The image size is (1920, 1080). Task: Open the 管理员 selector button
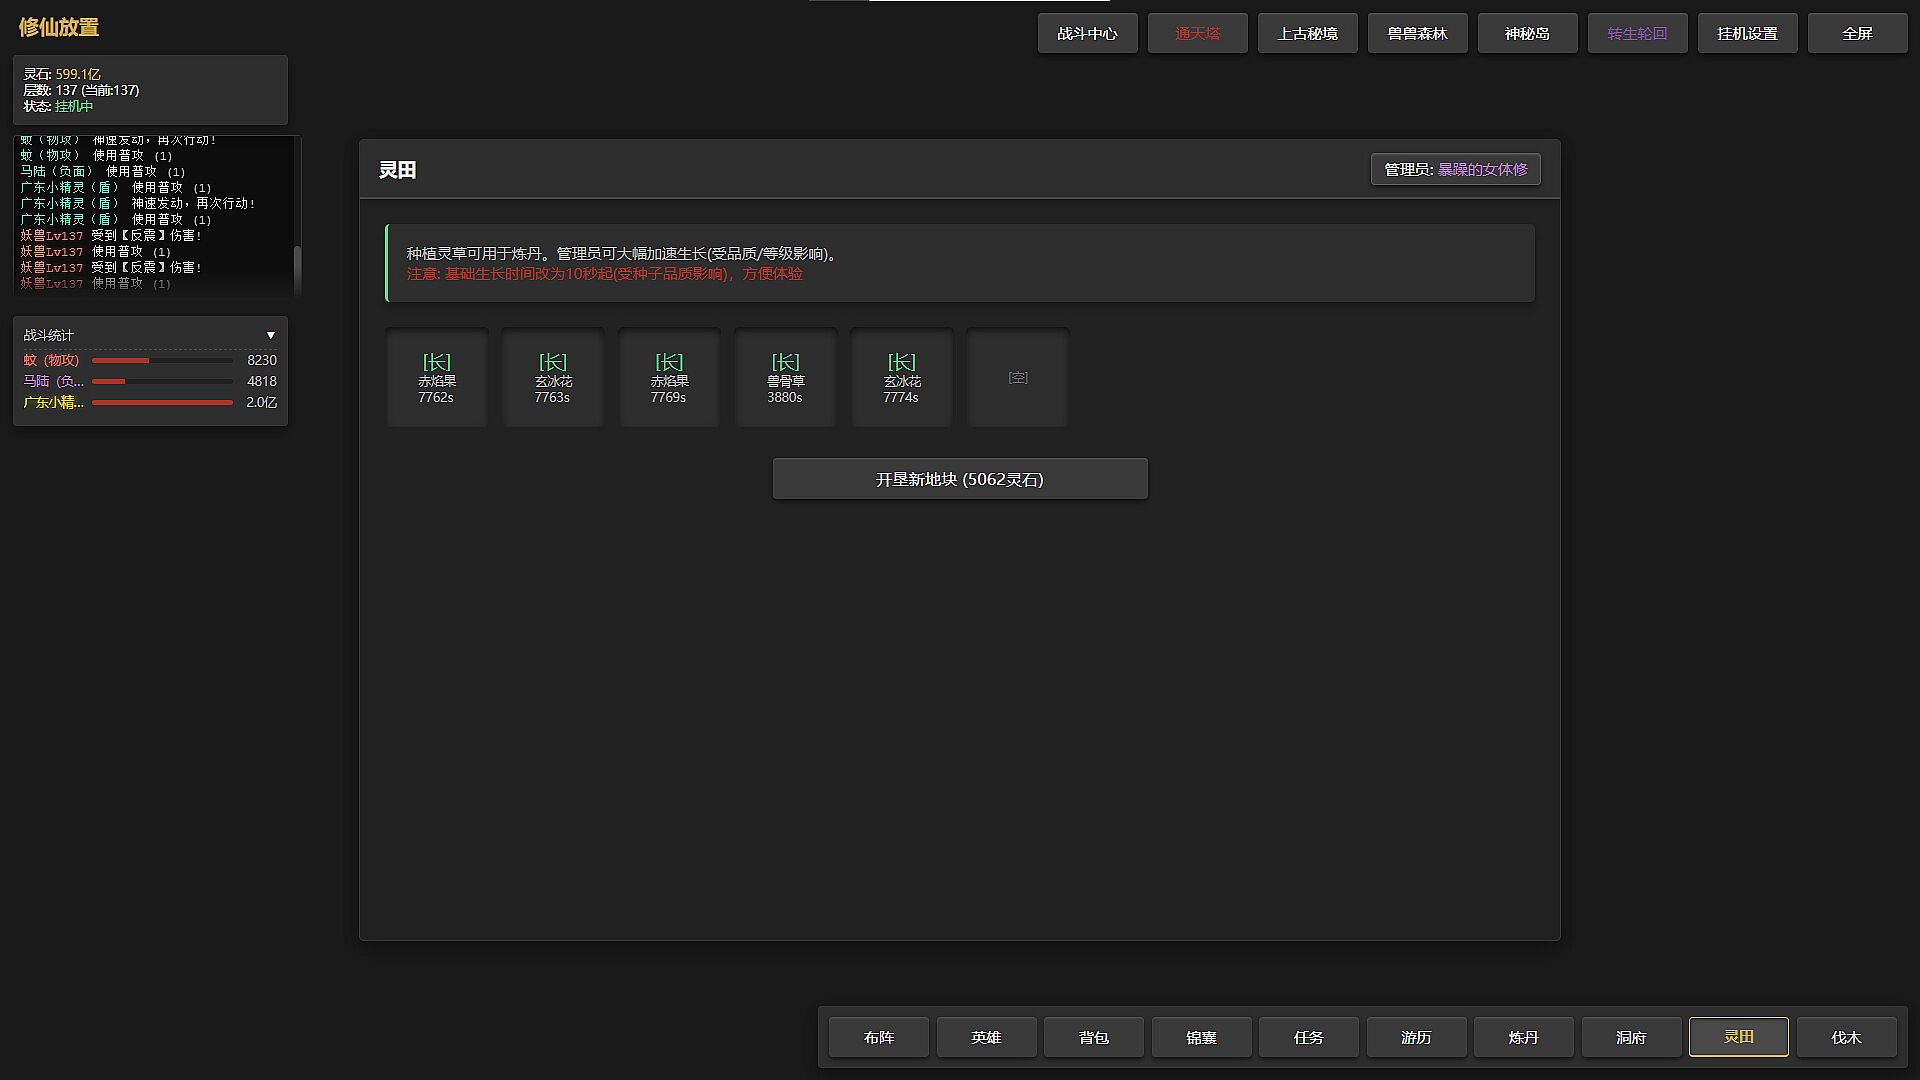(x=1455, y=170)
